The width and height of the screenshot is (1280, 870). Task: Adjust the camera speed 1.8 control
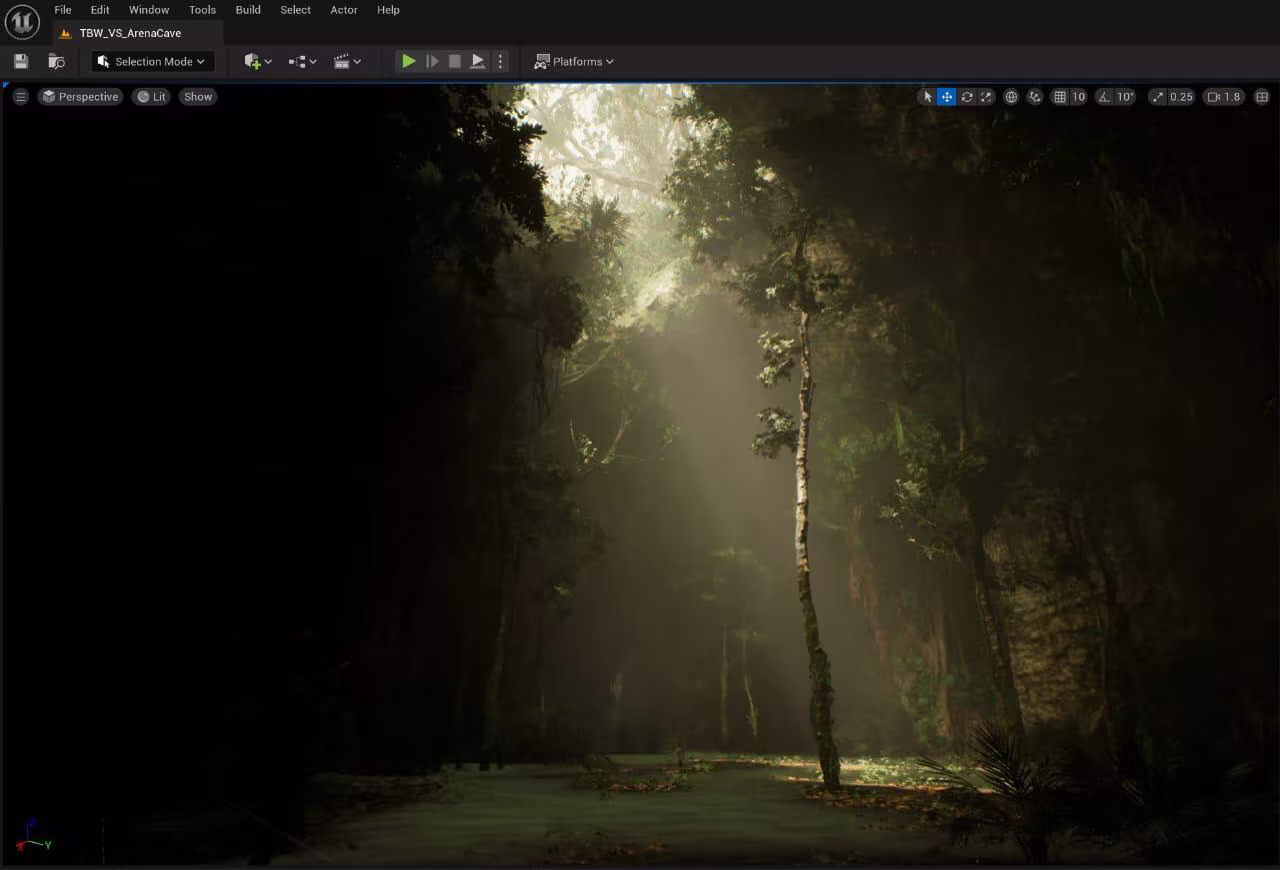(1224, 97)
